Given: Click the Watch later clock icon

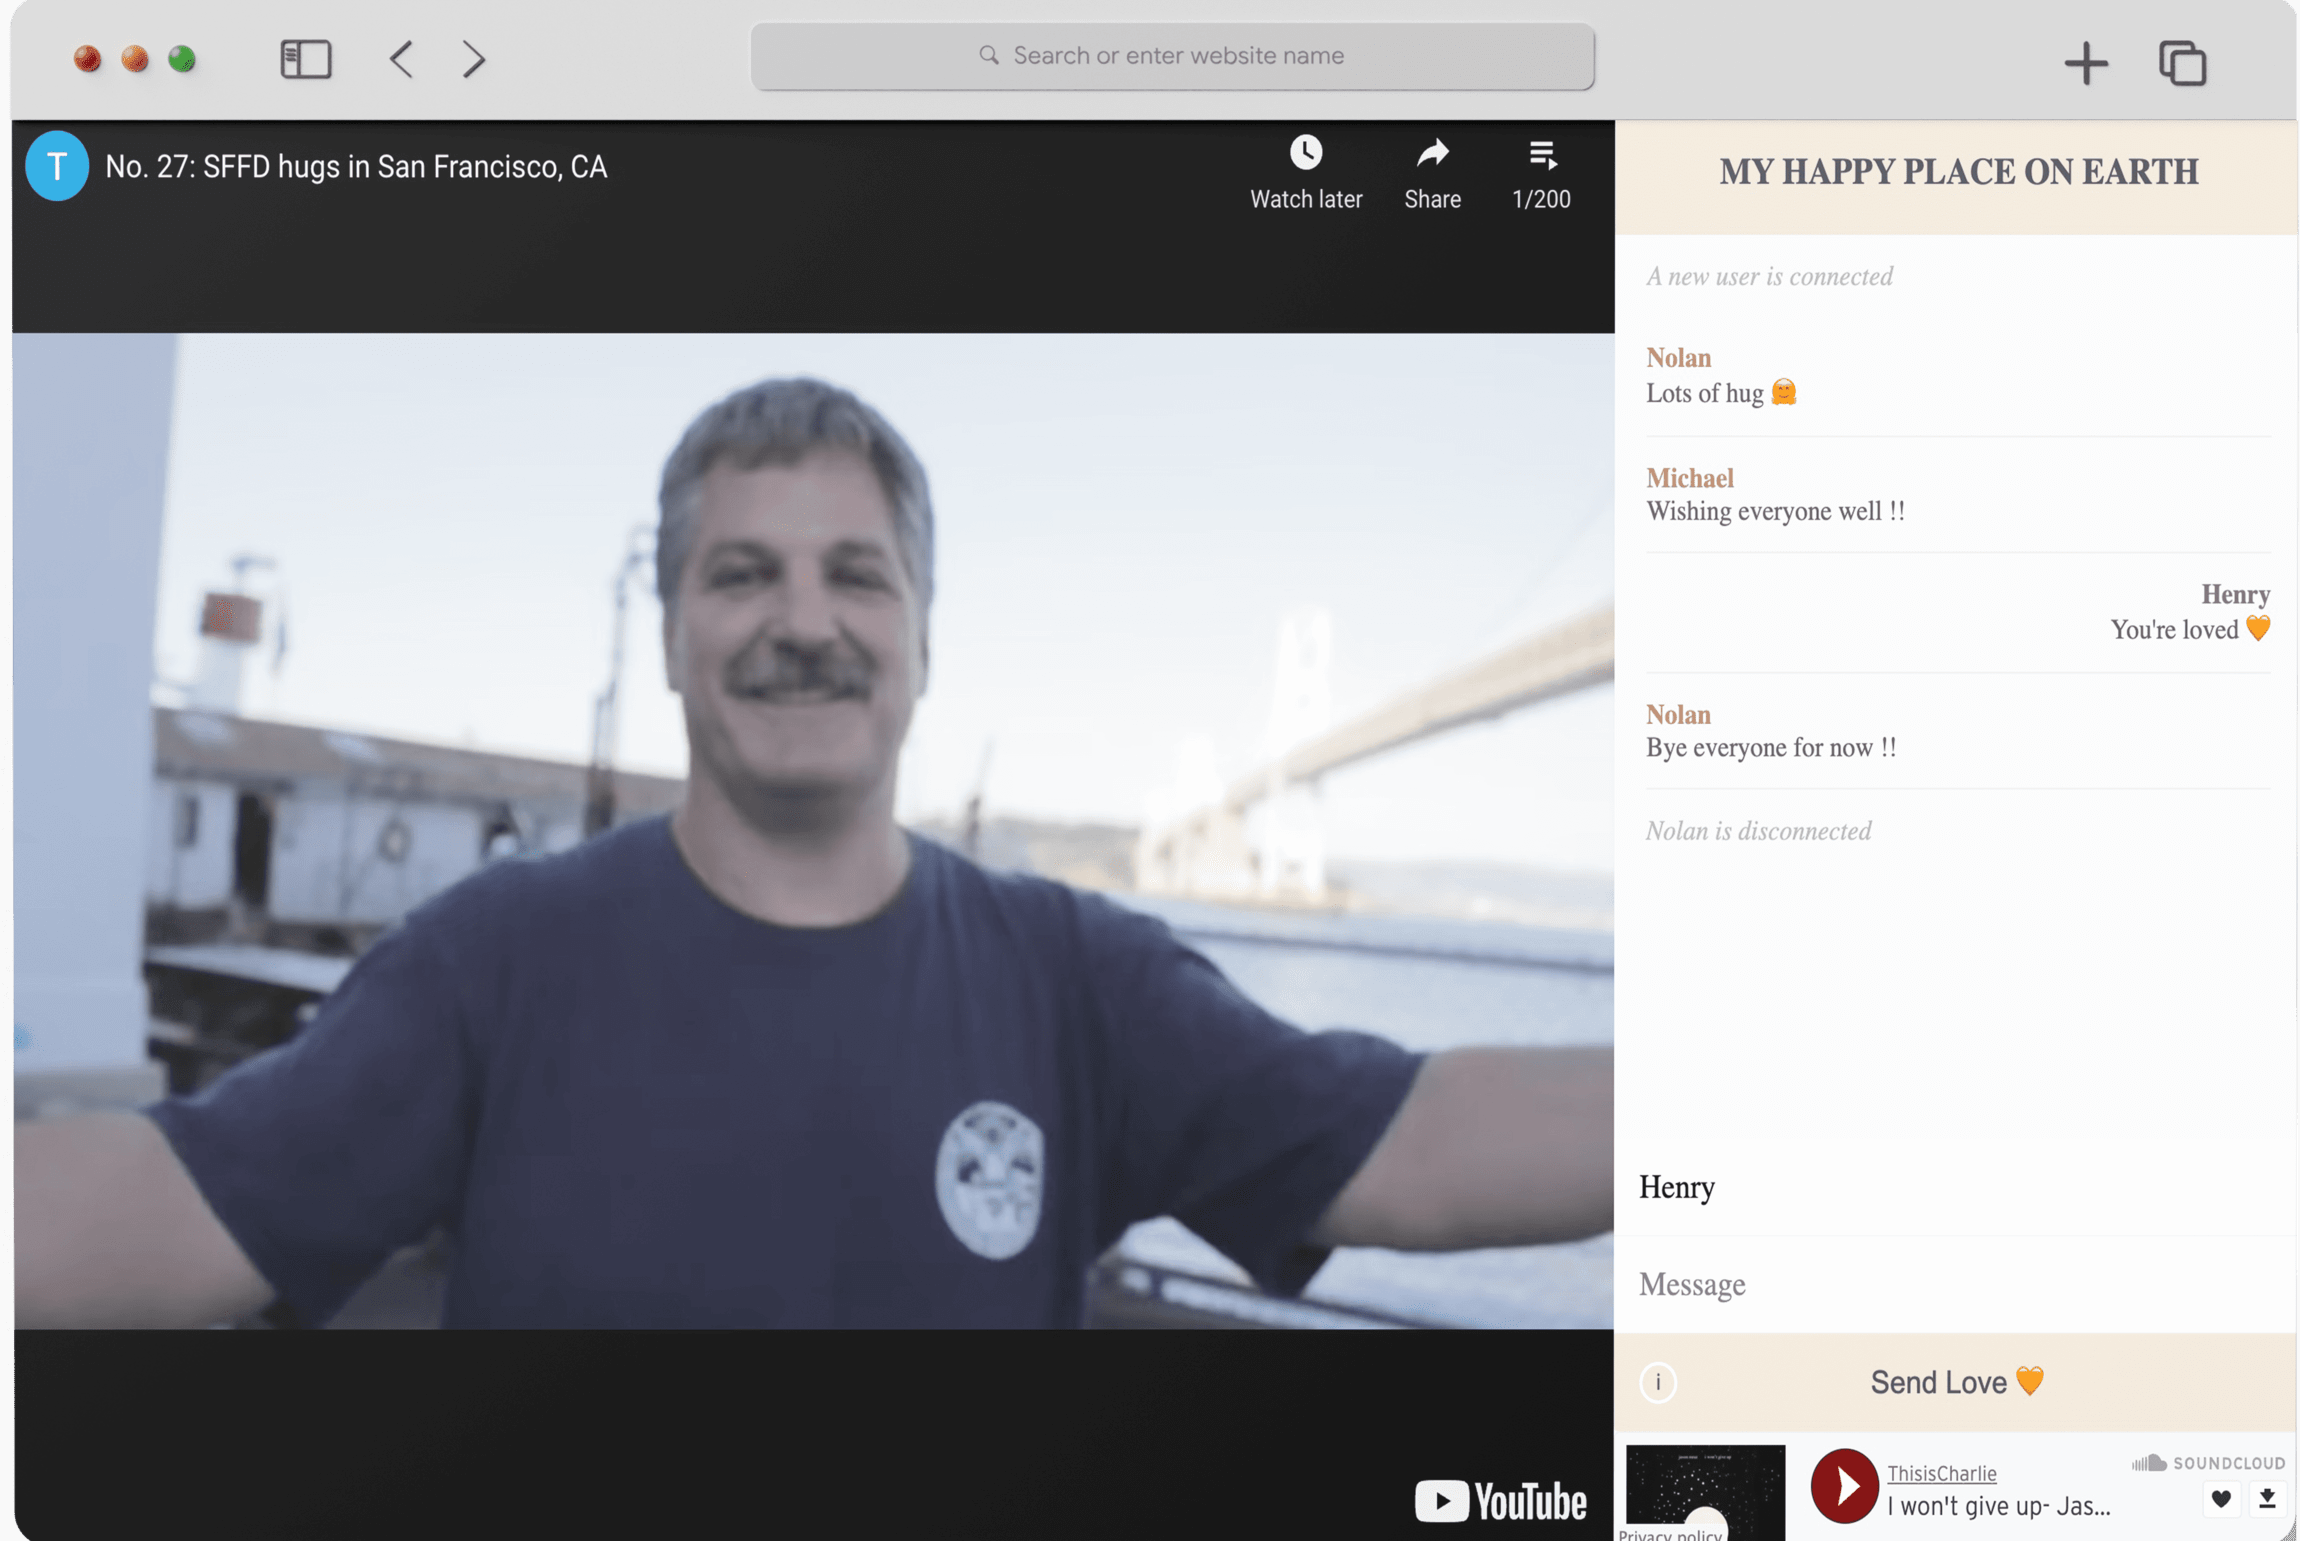Looking at the screenshot, I should tap(1305, 153).
